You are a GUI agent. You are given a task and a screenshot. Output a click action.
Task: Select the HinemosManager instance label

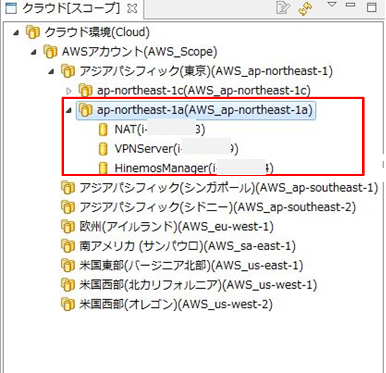[194, 168]
